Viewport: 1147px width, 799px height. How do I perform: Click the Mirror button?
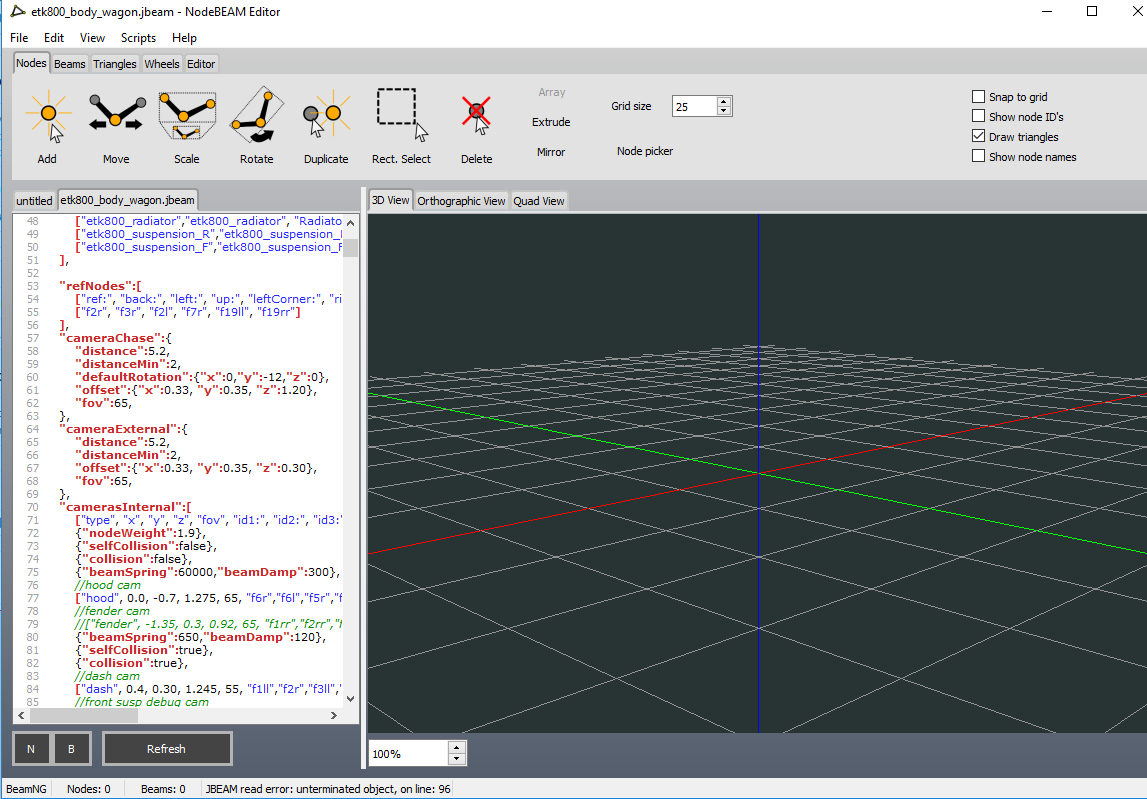[x=551, y=152]
